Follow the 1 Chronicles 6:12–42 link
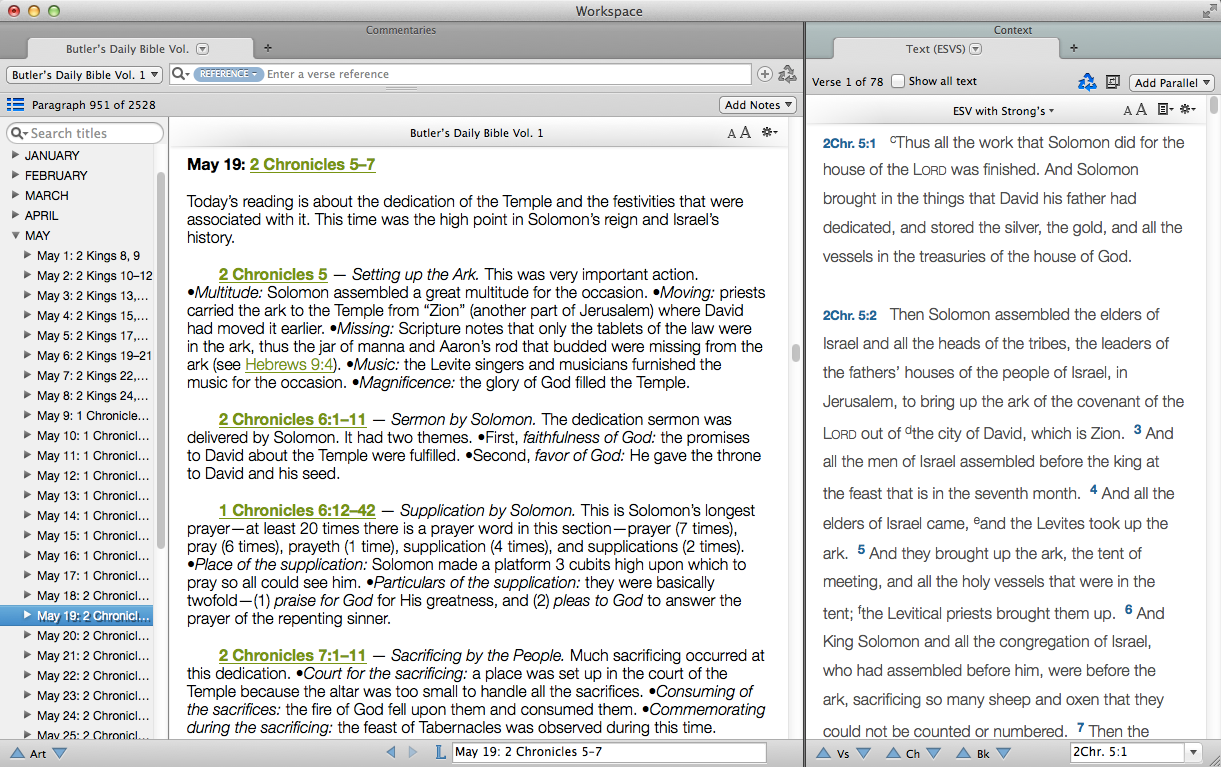The image size is (1221, 767). click(x=297, y=510)
